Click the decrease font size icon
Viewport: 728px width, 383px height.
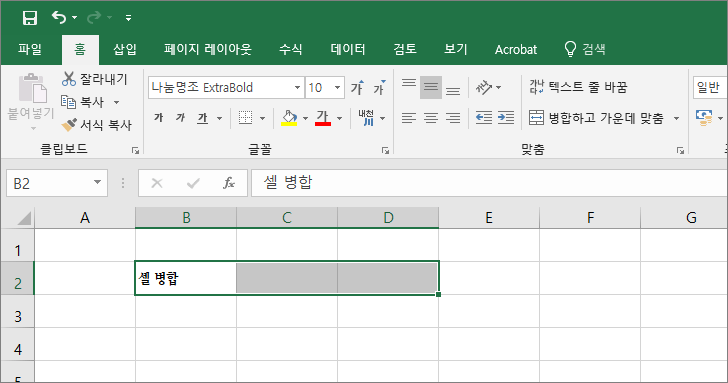[x=379, y=87]
